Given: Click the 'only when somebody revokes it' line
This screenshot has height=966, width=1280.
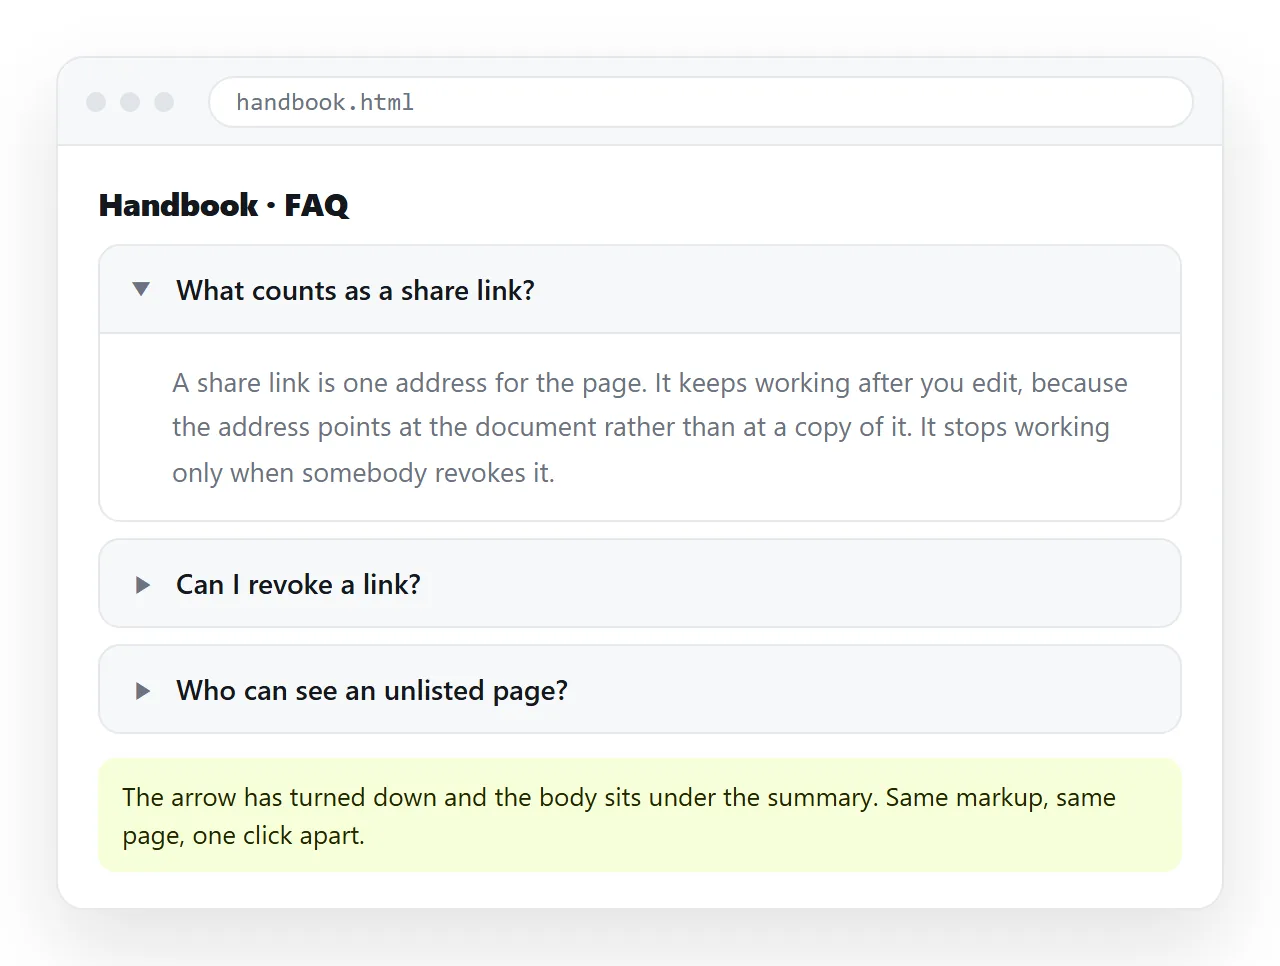Looking at the screenshot, I should (363, 473).
